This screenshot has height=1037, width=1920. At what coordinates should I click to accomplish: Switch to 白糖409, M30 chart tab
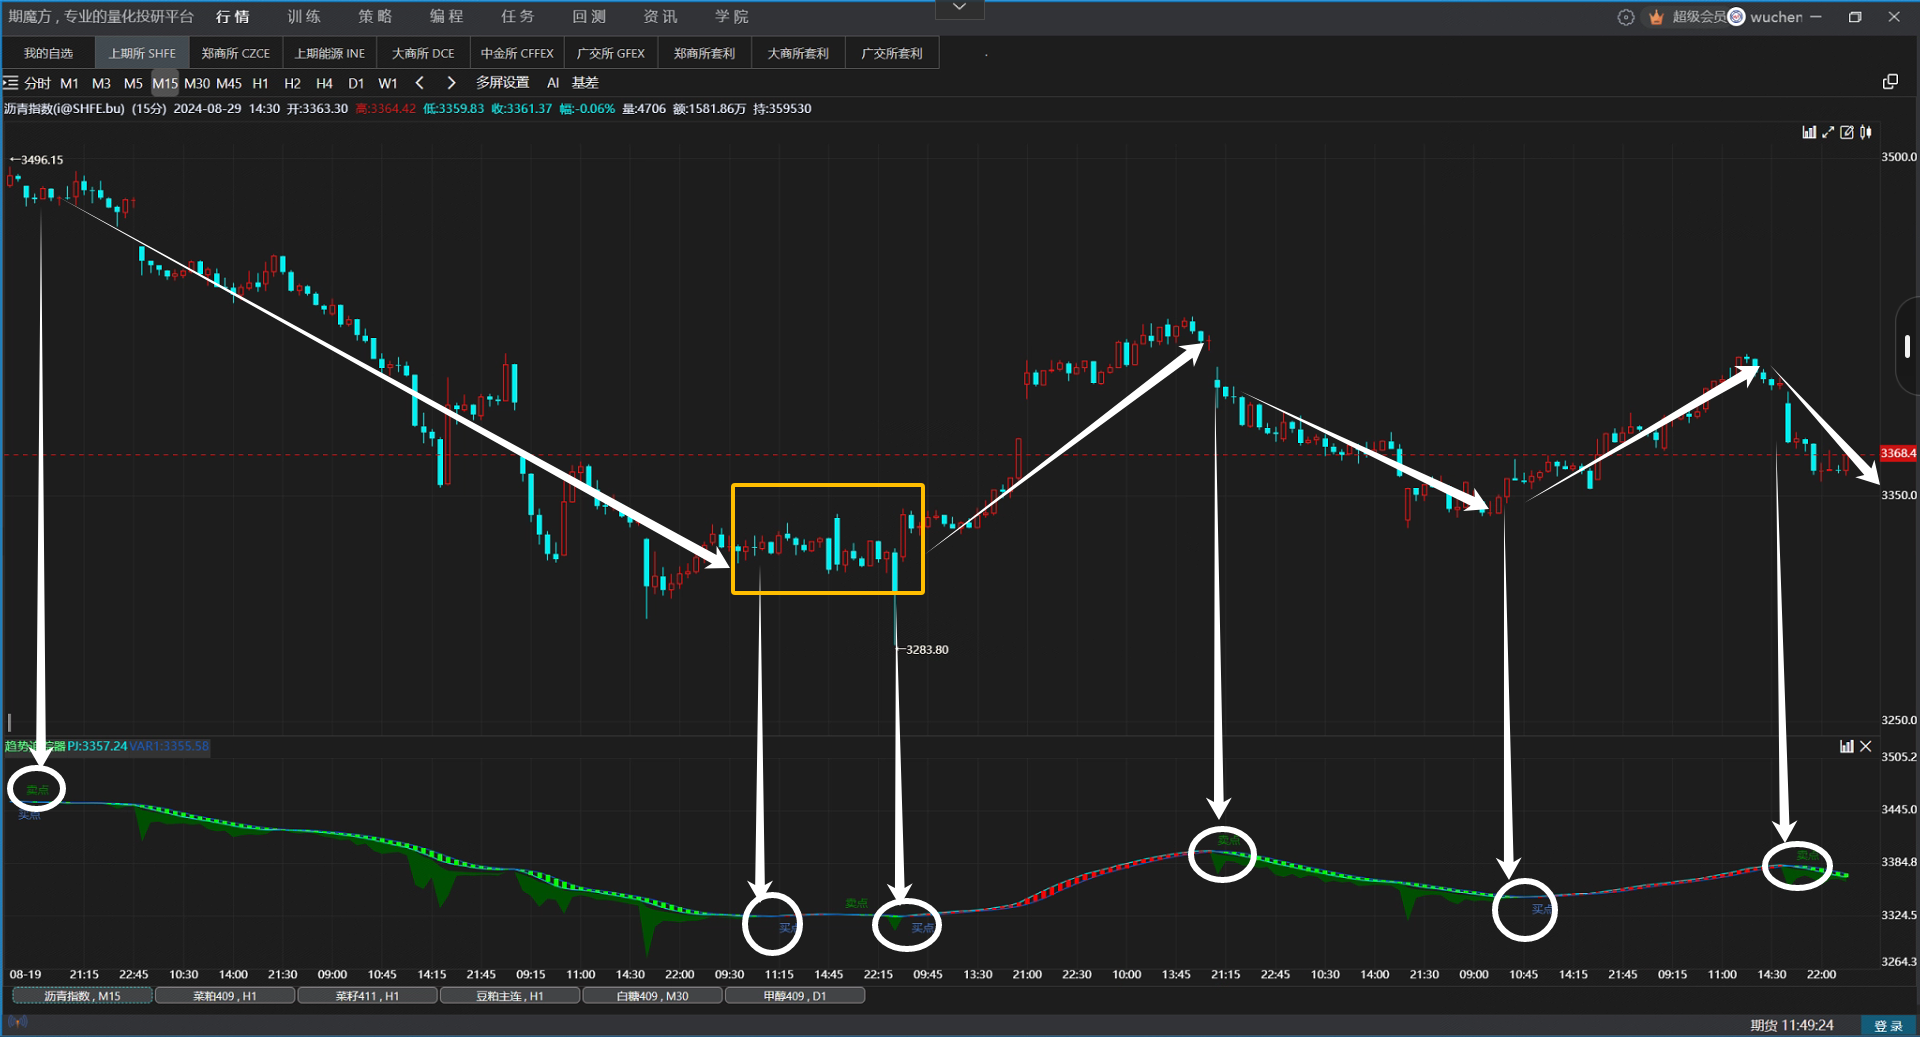[652, 996]
